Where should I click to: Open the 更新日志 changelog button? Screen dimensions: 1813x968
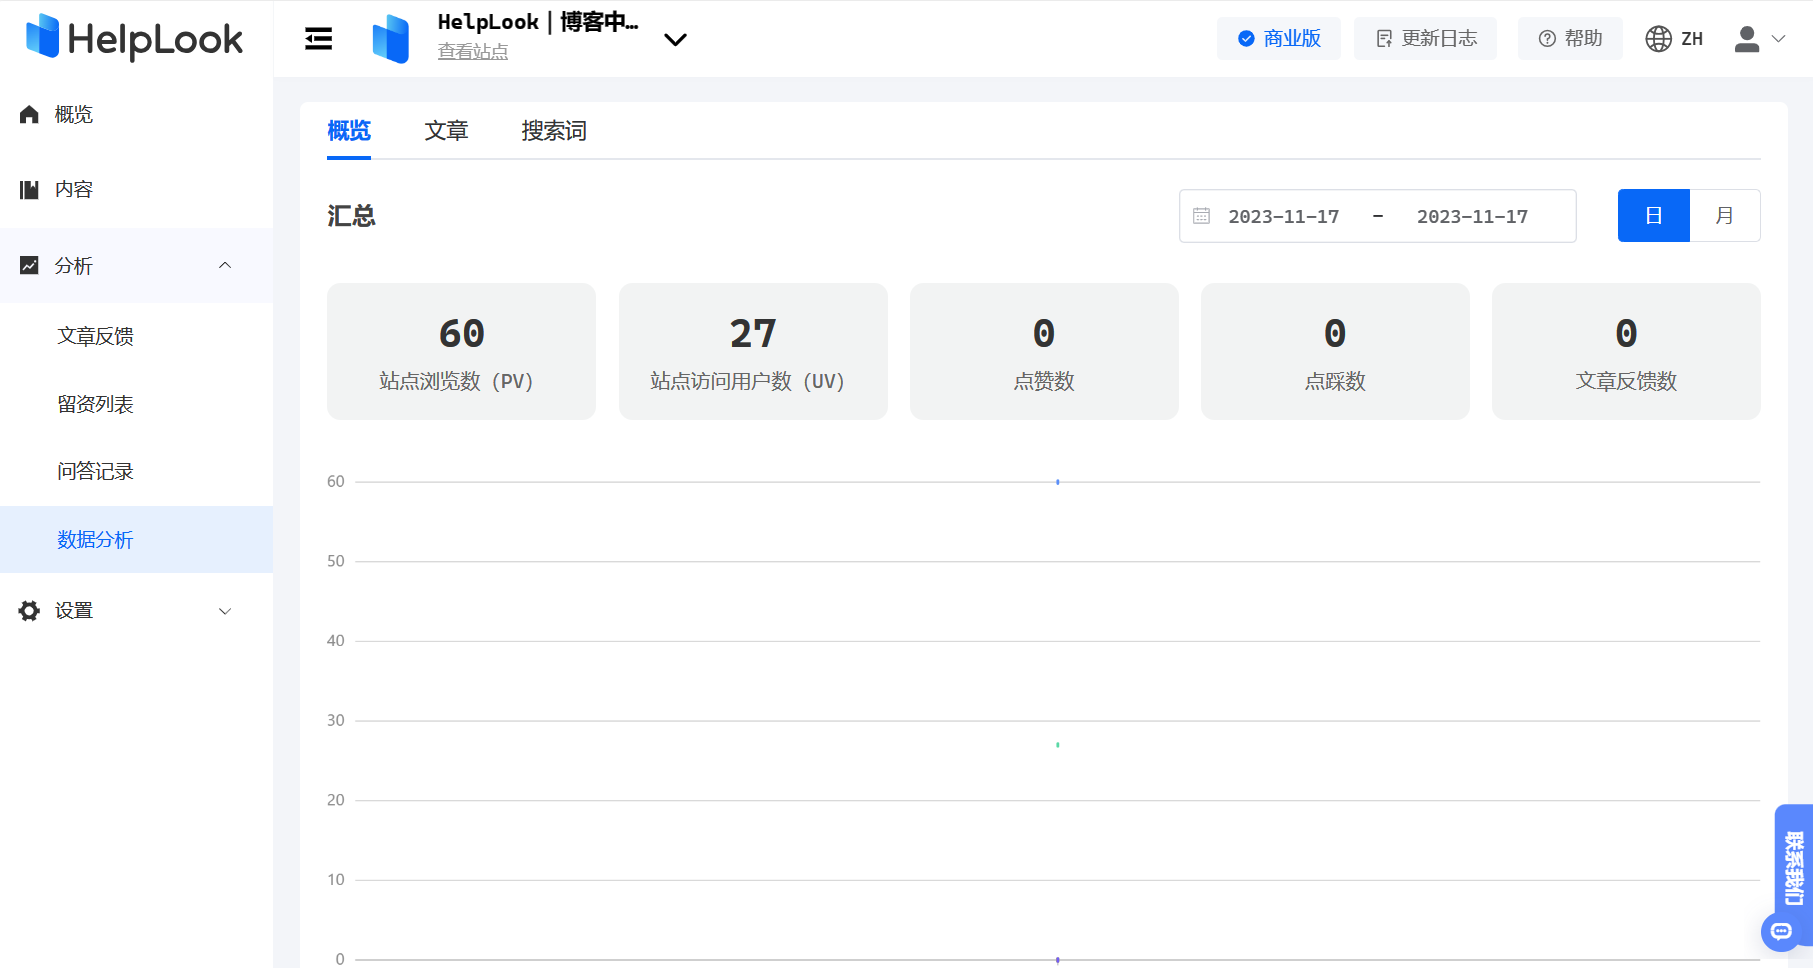1425,39
